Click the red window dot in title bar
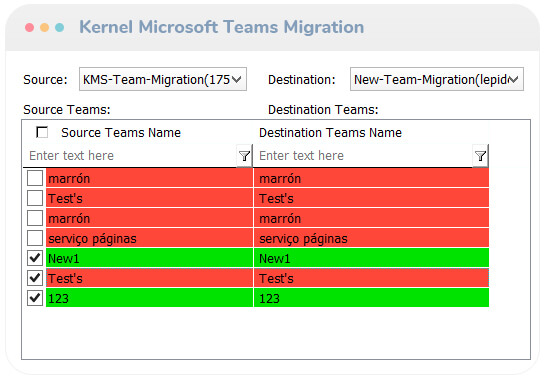Image resolution: width=545 pixels, height=380 pixels. 30,27
